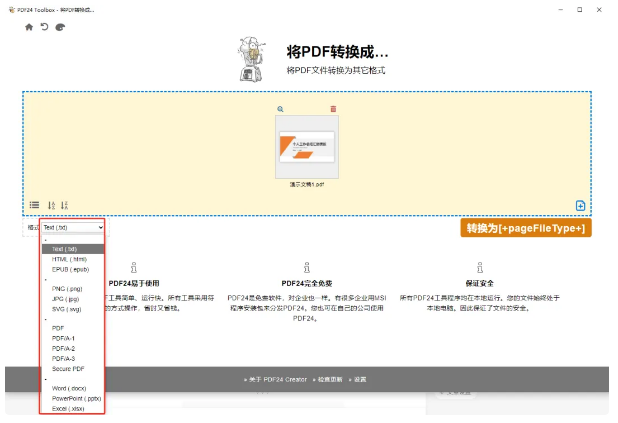
Task: Pick PNG (.png) in the dropdown list
Action: click(69, 288)
